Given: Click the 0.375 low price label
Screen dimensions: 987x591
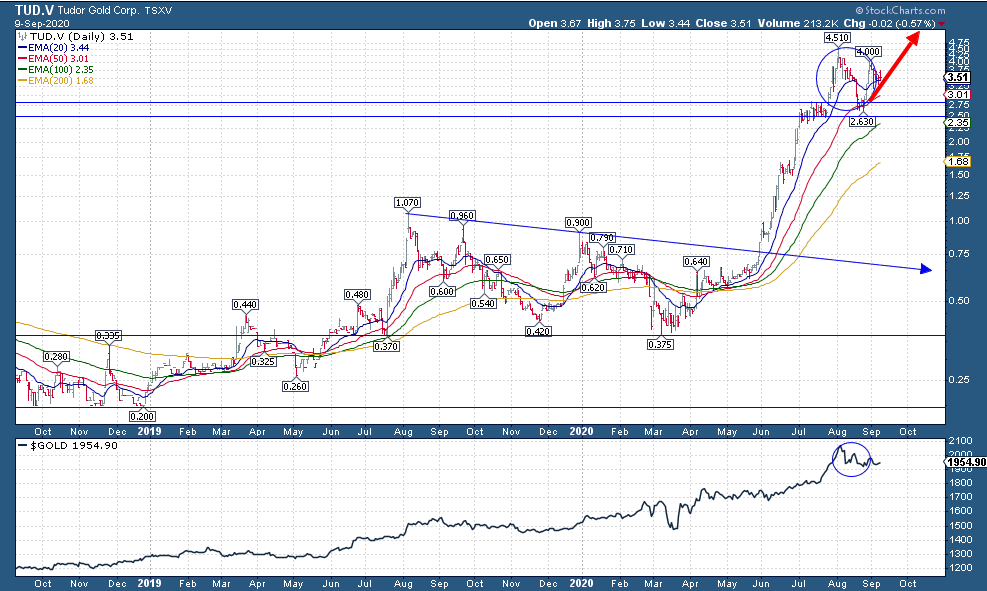Looking at the screenshot, I should click(660, 344).
